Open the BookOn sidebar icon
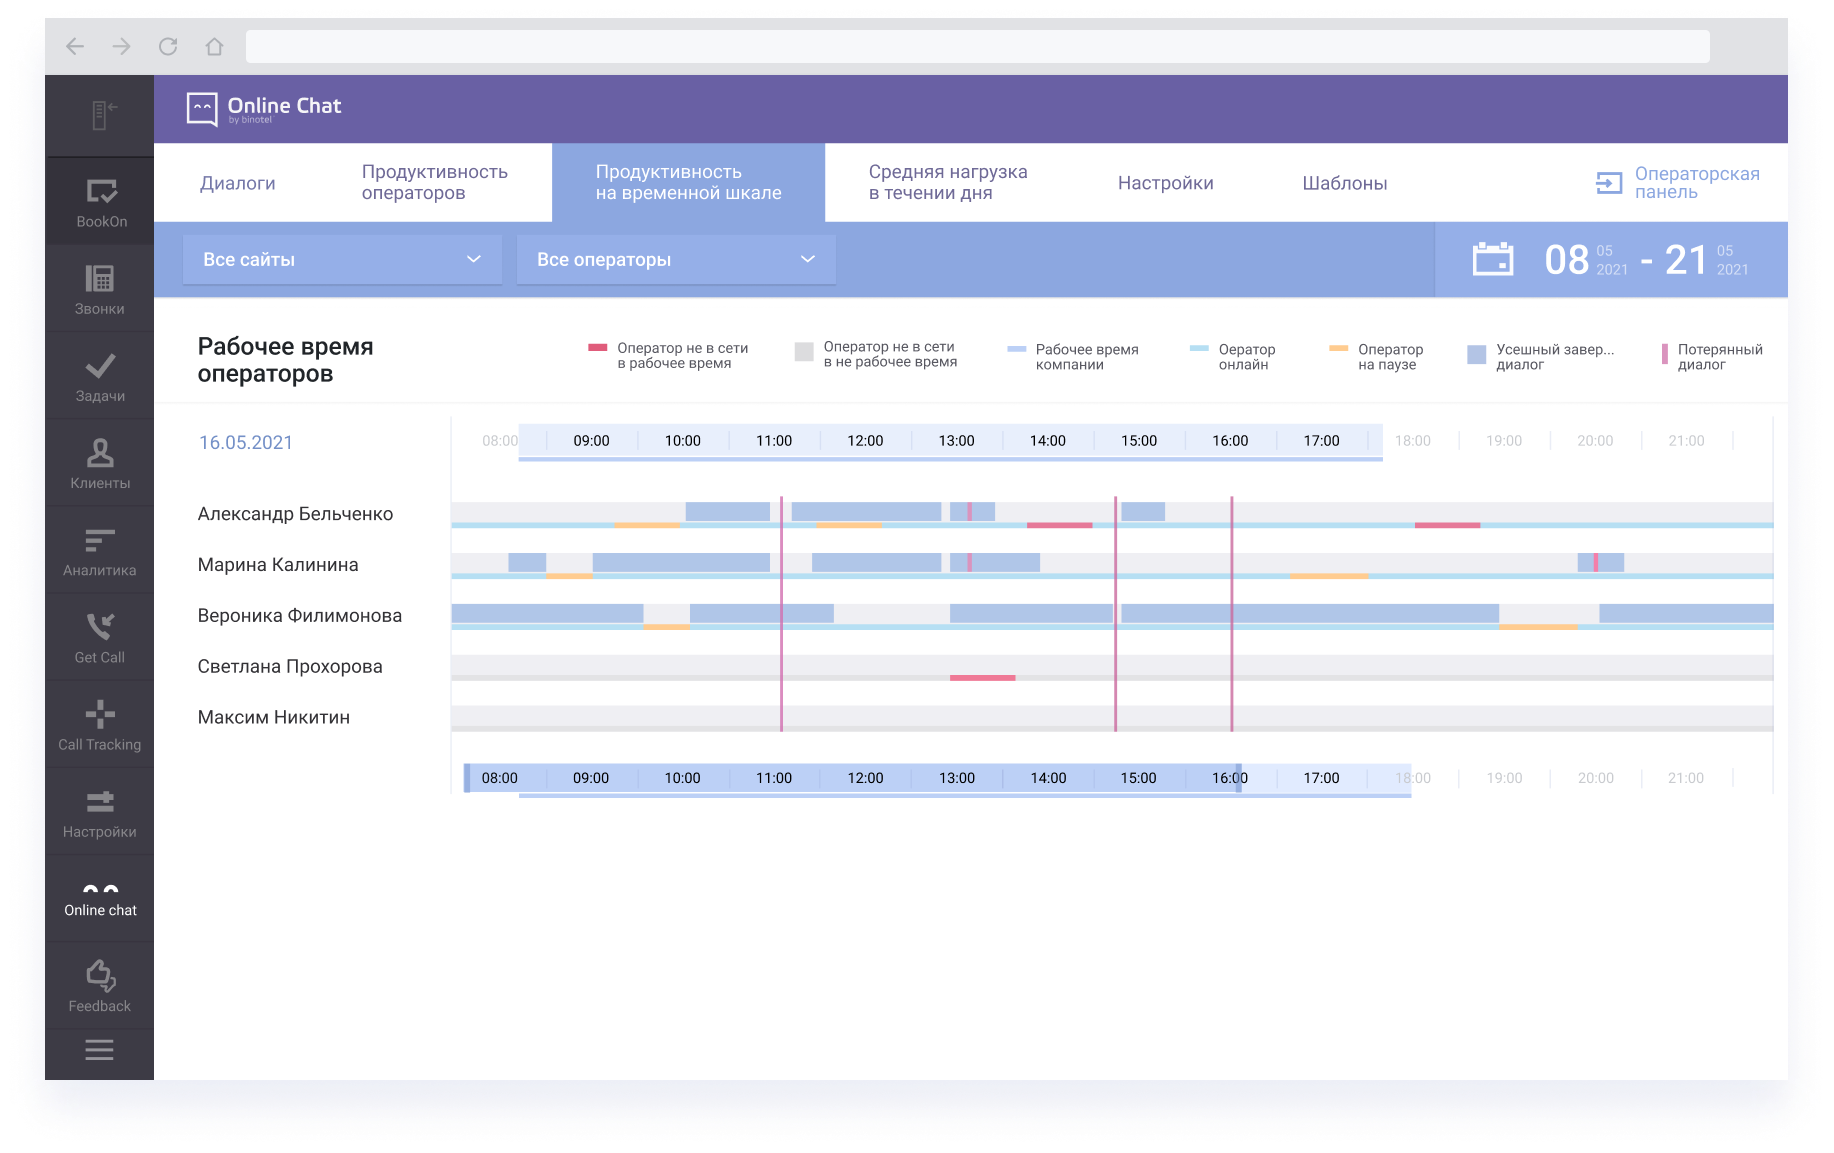Screen dimensions: 1834x1153 coord(101,192)
